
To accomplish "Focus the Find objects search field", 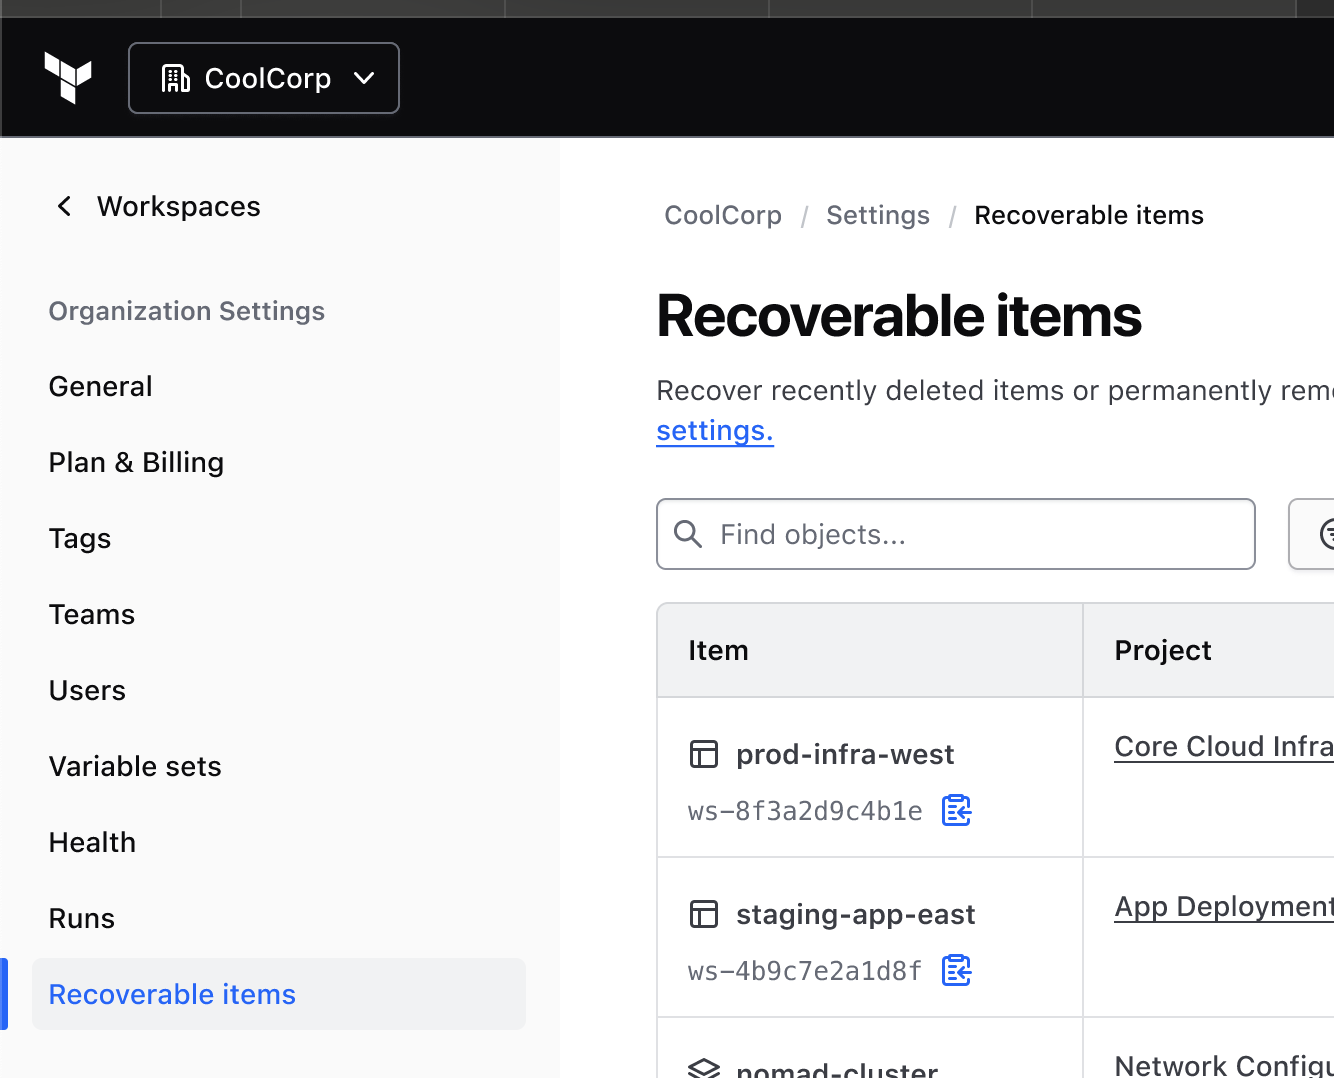I will (970, 534).
